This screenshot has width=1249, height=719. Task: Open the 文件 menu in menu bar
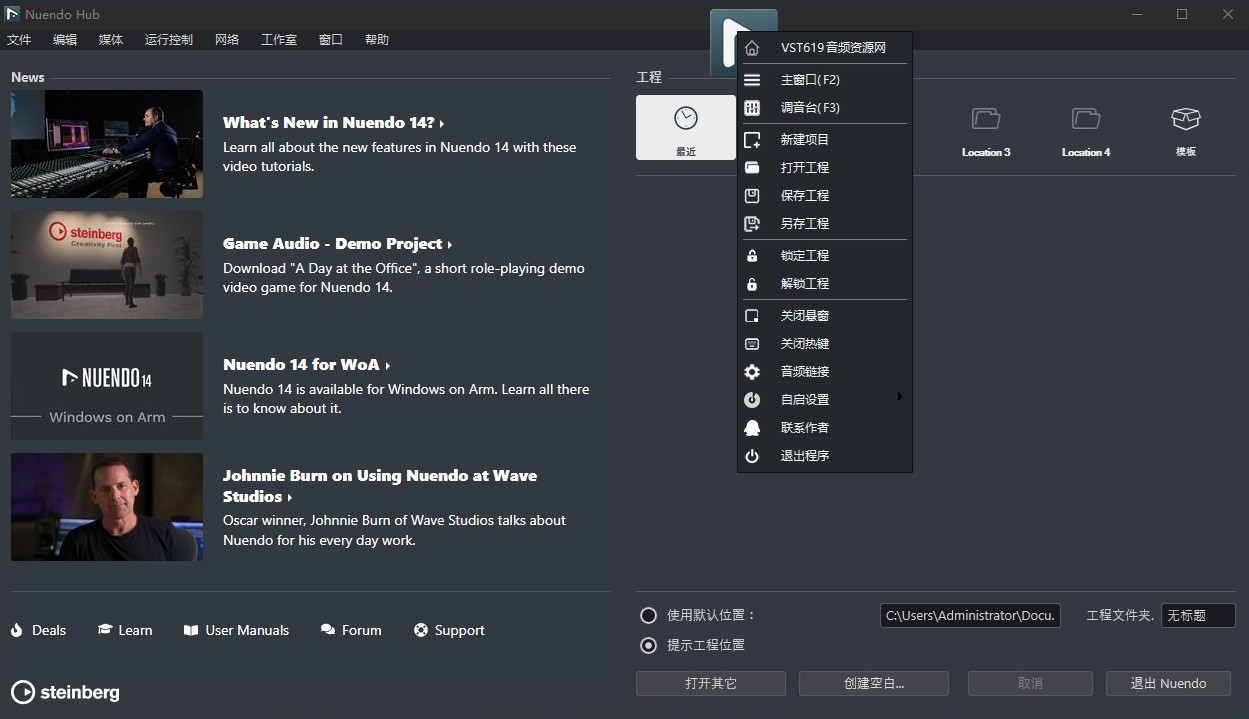click(19, 40)
